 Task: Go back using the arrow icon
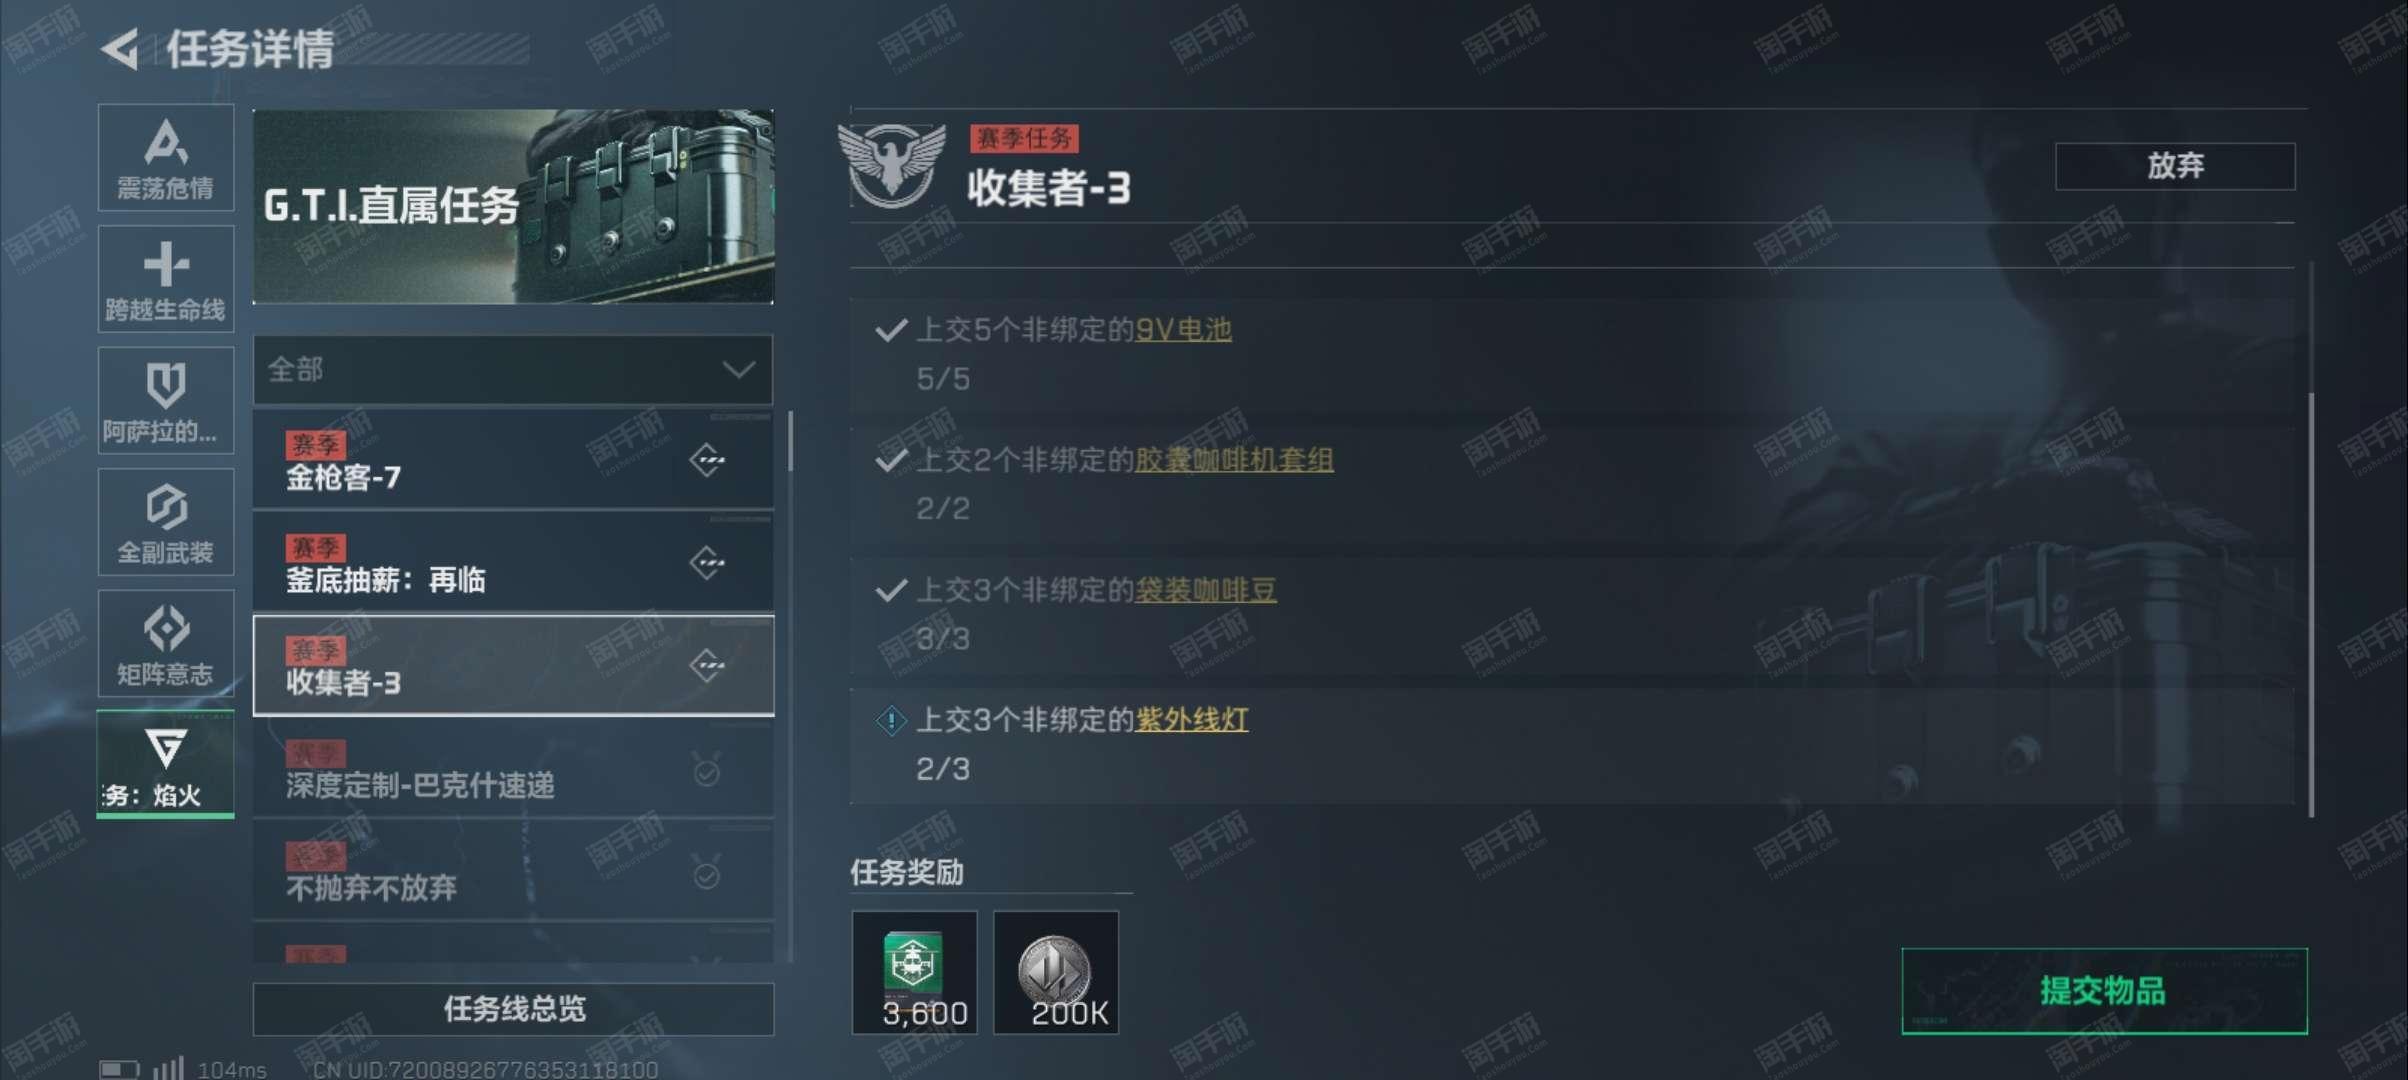click(121, 49)
